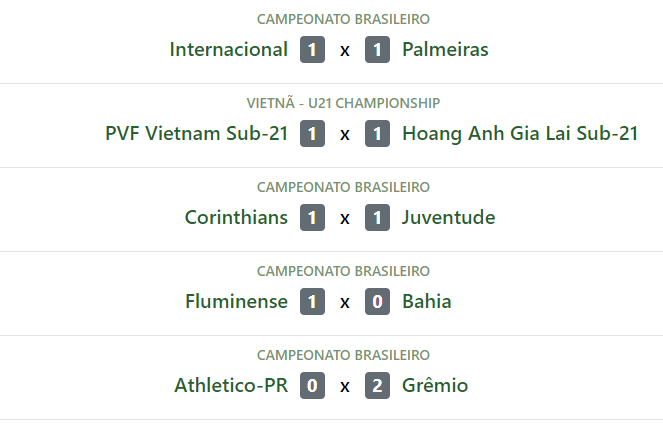Click Campeonato Brasileiro label above Corinthians match
This screenshot has width=663, height=438.
pyautogui.click(x=343, y=187)
